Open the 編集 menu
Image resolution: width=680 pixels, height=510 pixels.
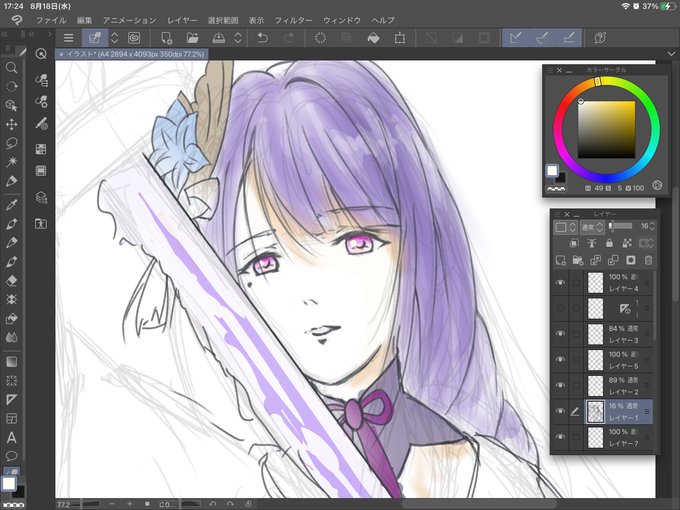[85, 20]
